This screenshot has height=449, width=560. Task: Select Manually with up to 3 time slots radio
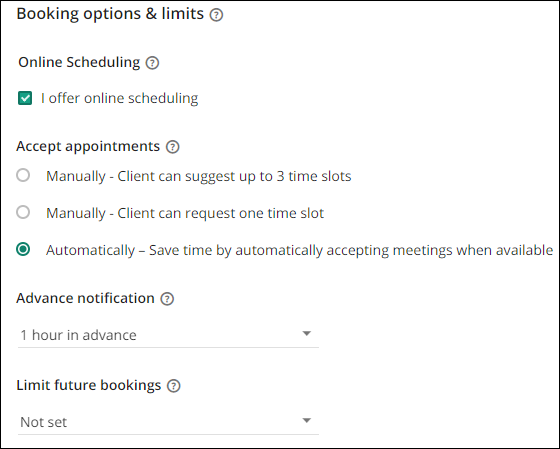tap(23, 175)
